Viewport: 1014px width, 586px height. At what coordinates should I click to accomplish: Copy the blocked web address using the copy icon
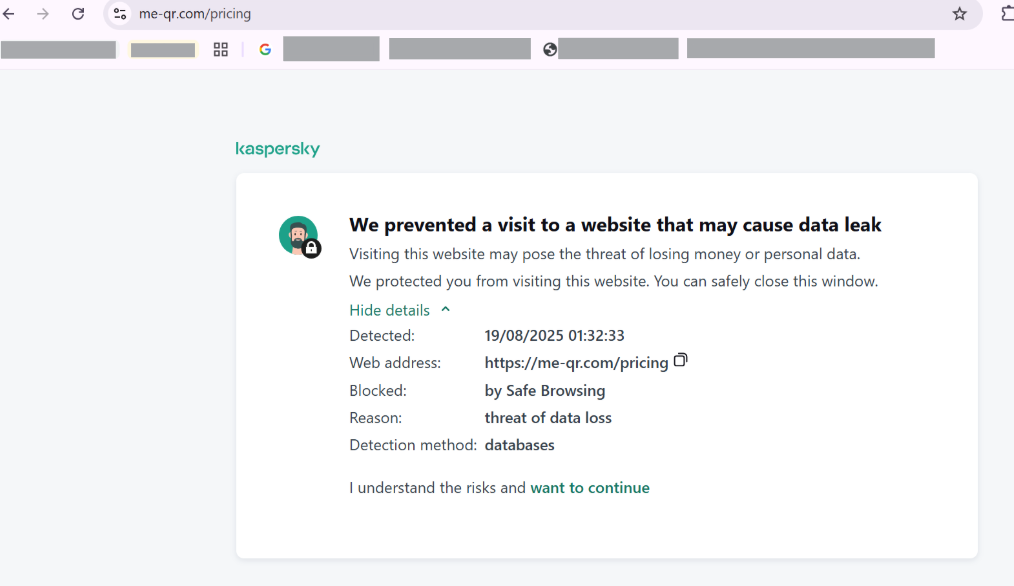click(x=680, y=360)
